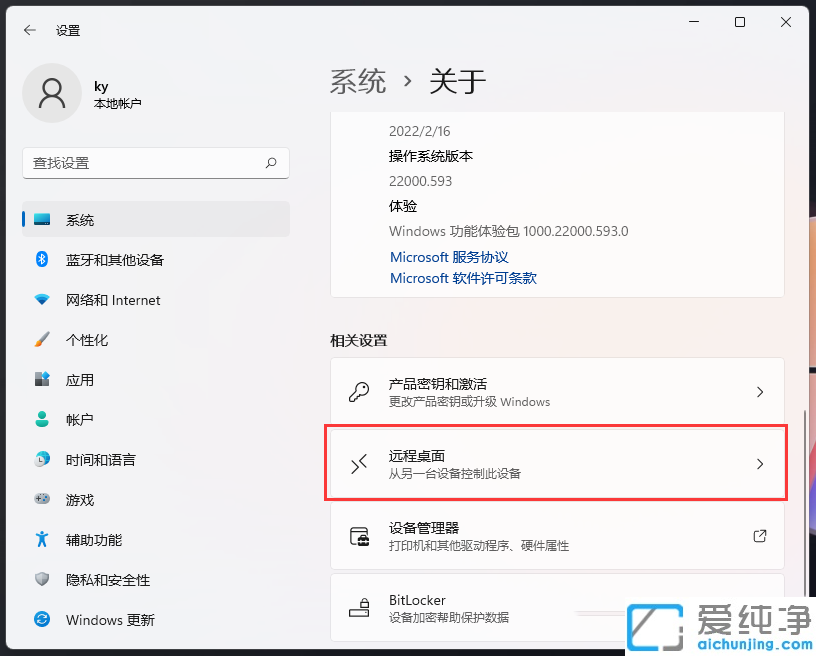This screenshot has height=656, width=816.
Task: Open Privacy & security settings
Action: 42,579
